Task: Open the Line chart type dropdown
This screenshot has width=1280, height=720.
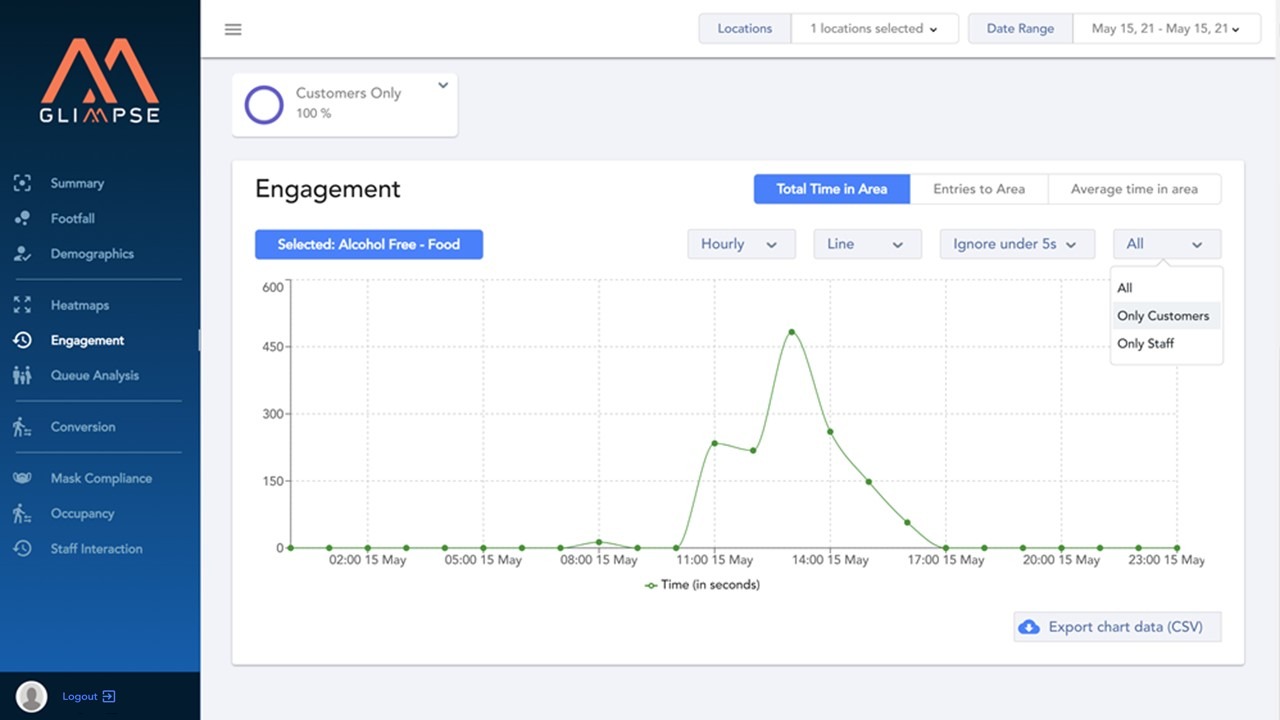Action: (867, 243)
